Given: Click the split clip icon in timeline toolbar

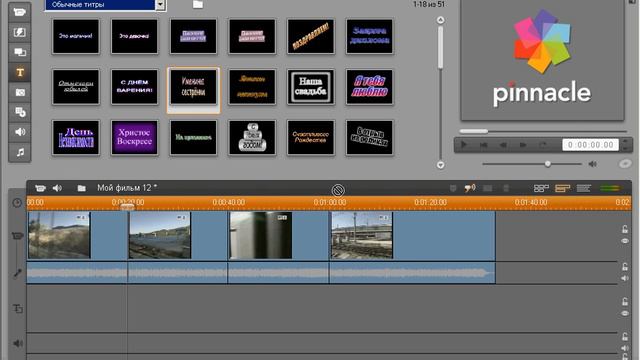Looking at the screenshot, I should 487,188.
